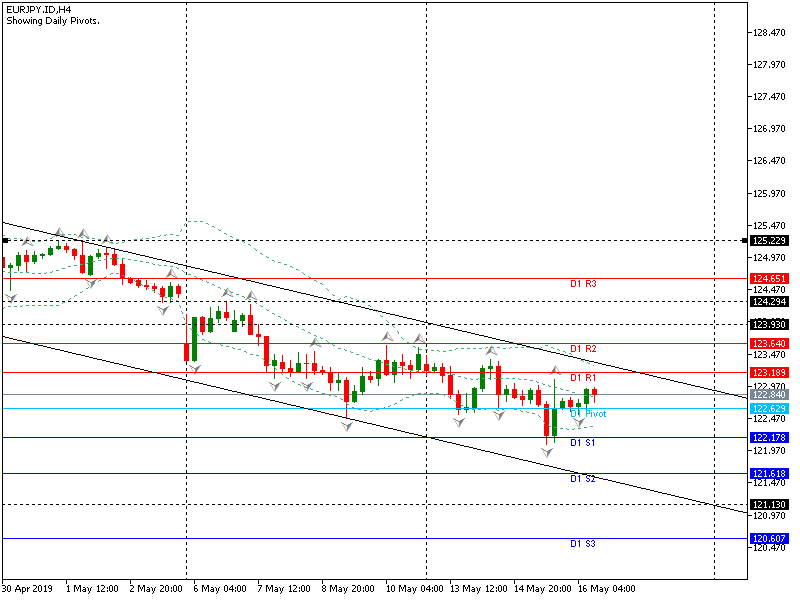Click the 120.607 blue price tag
Image resolution: width=800 pixels, height=600 pixels.
(x=769, y=538)
